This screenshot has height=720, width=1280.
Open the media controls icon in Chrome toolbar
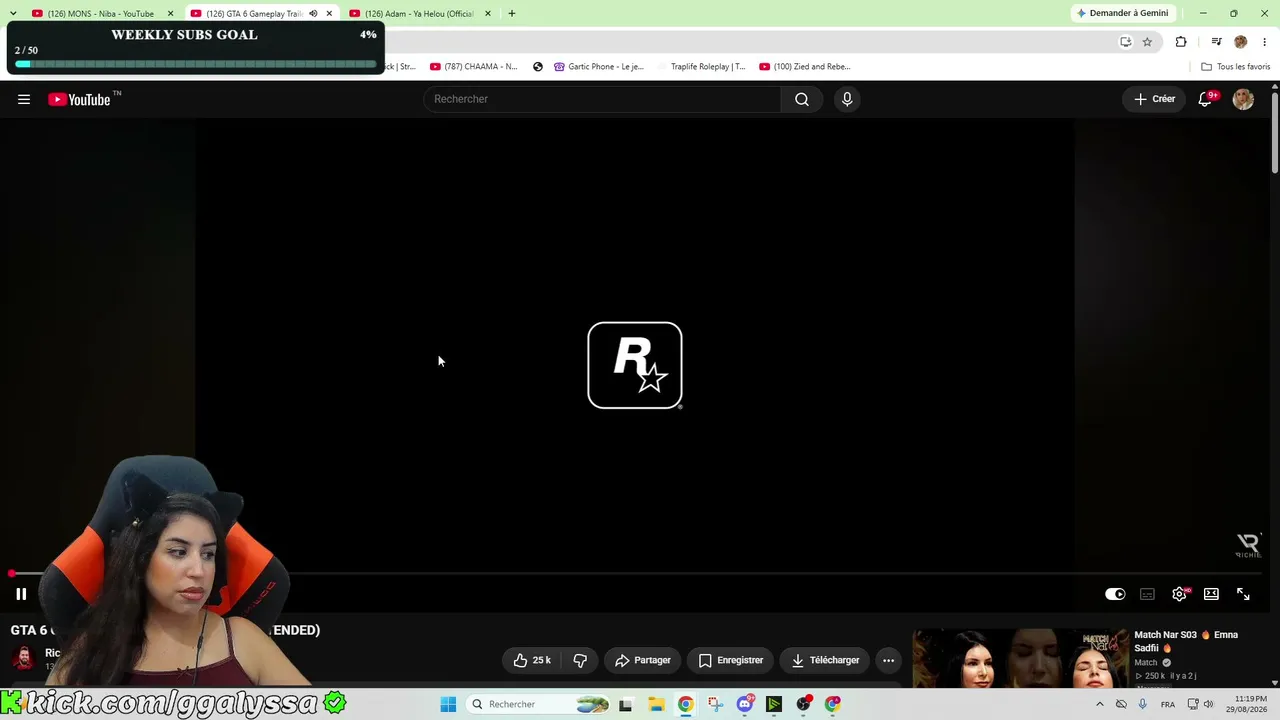pos(1216,42)
